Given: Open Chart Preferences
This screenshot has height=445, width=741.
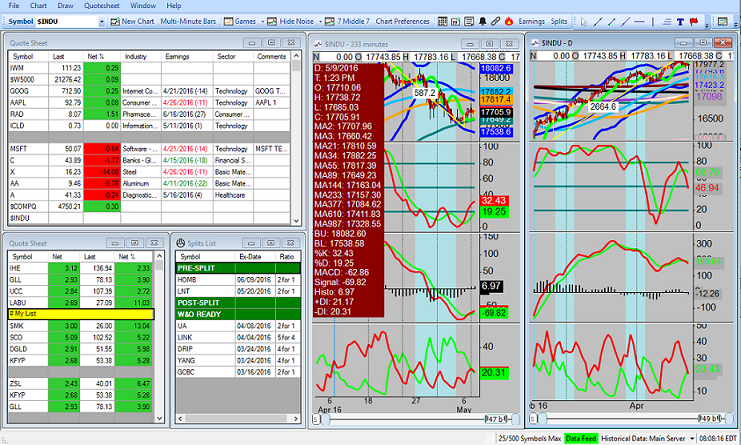Looking at the screenshot, I should (x=402, y=21).
